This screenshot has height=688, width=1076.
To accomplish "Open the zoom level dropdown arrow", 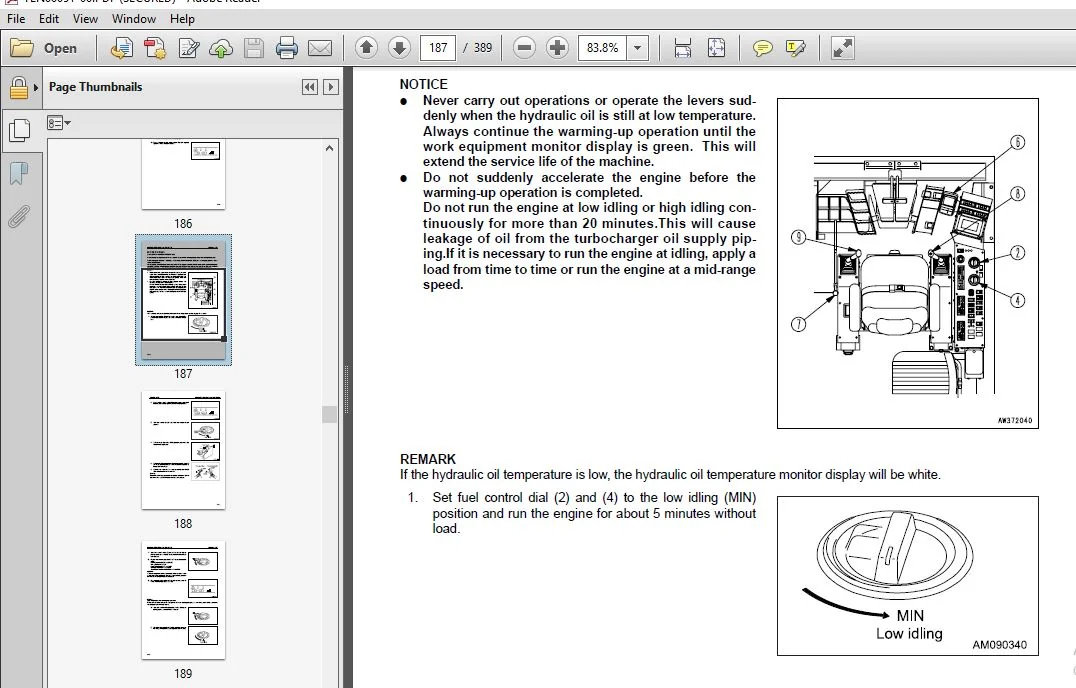I will tap(638, 47).
